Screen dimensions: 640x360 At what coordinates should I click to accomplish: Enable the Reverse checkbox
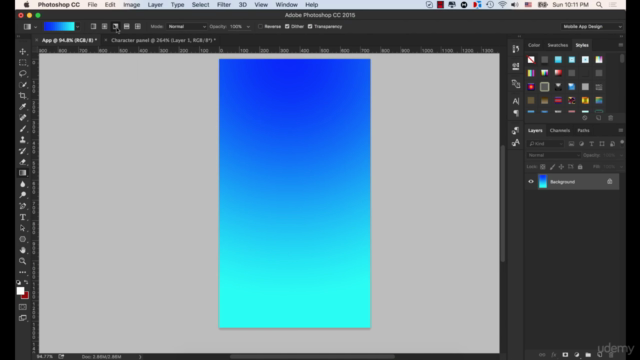[260, 27]
